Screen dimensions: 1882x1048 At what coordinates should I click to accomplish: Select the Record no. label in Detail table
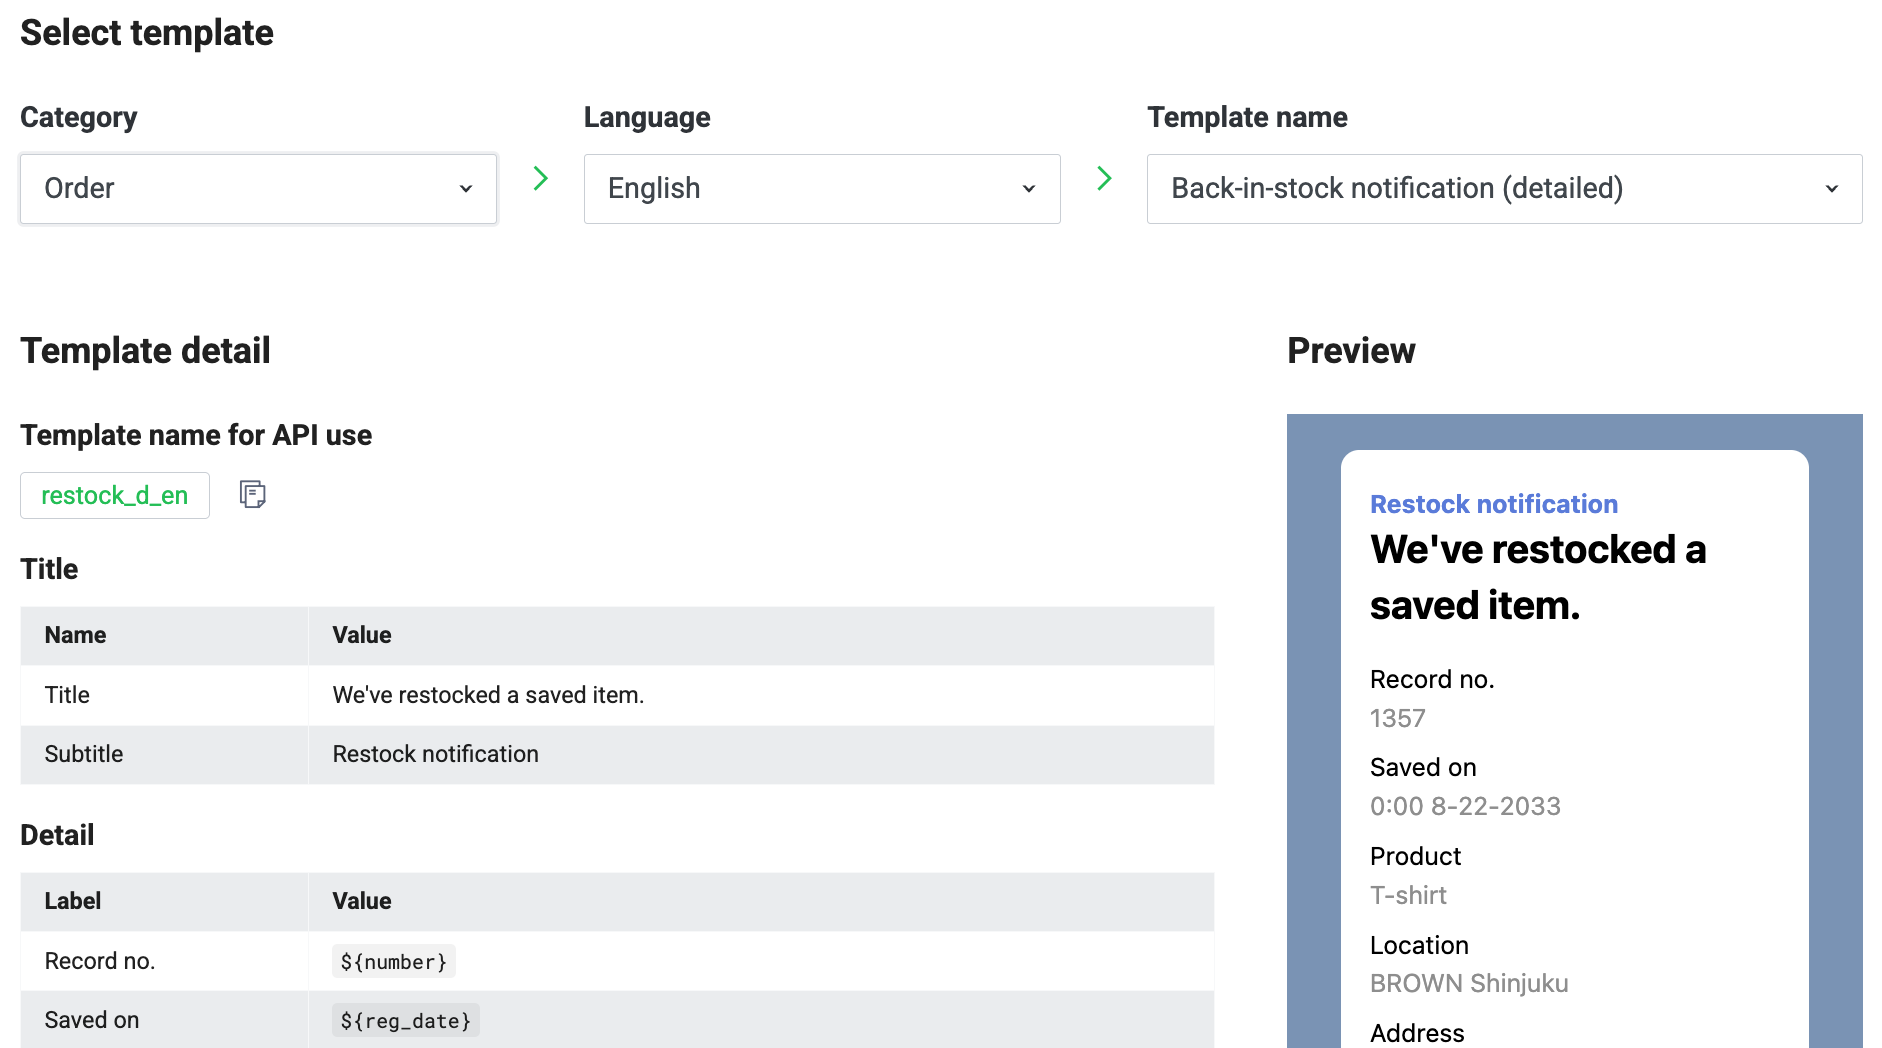[99, 961]
